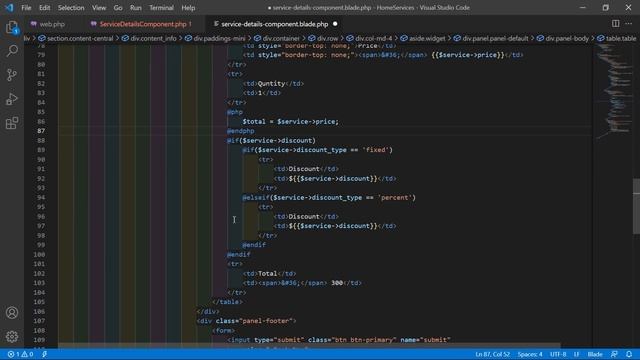Open breadcrumb div.panel.panel-default
This screenshot has width=640, height=360.
(x=496, y=38)
